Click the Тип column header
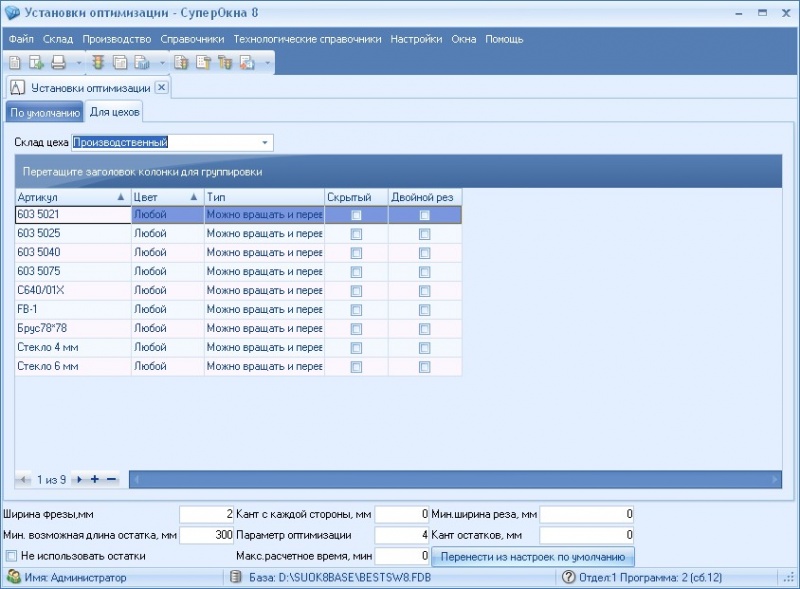This screenshot has height=589, width=800. pyautogui.click(x=264, y=197)
